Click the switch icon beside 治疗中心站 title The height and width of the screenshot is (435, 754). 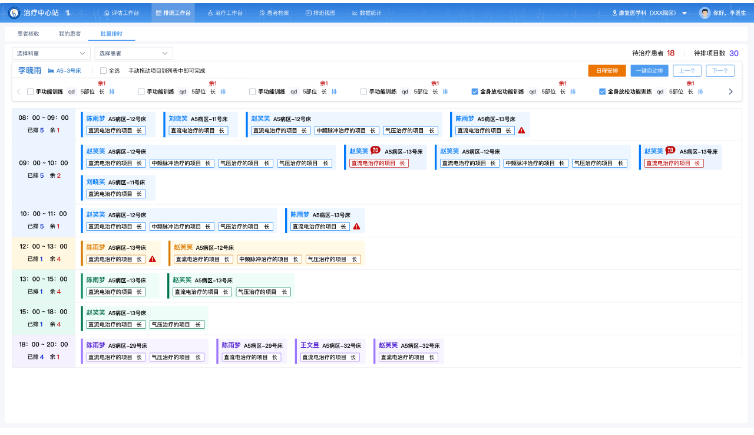click(x=68, y=13)
